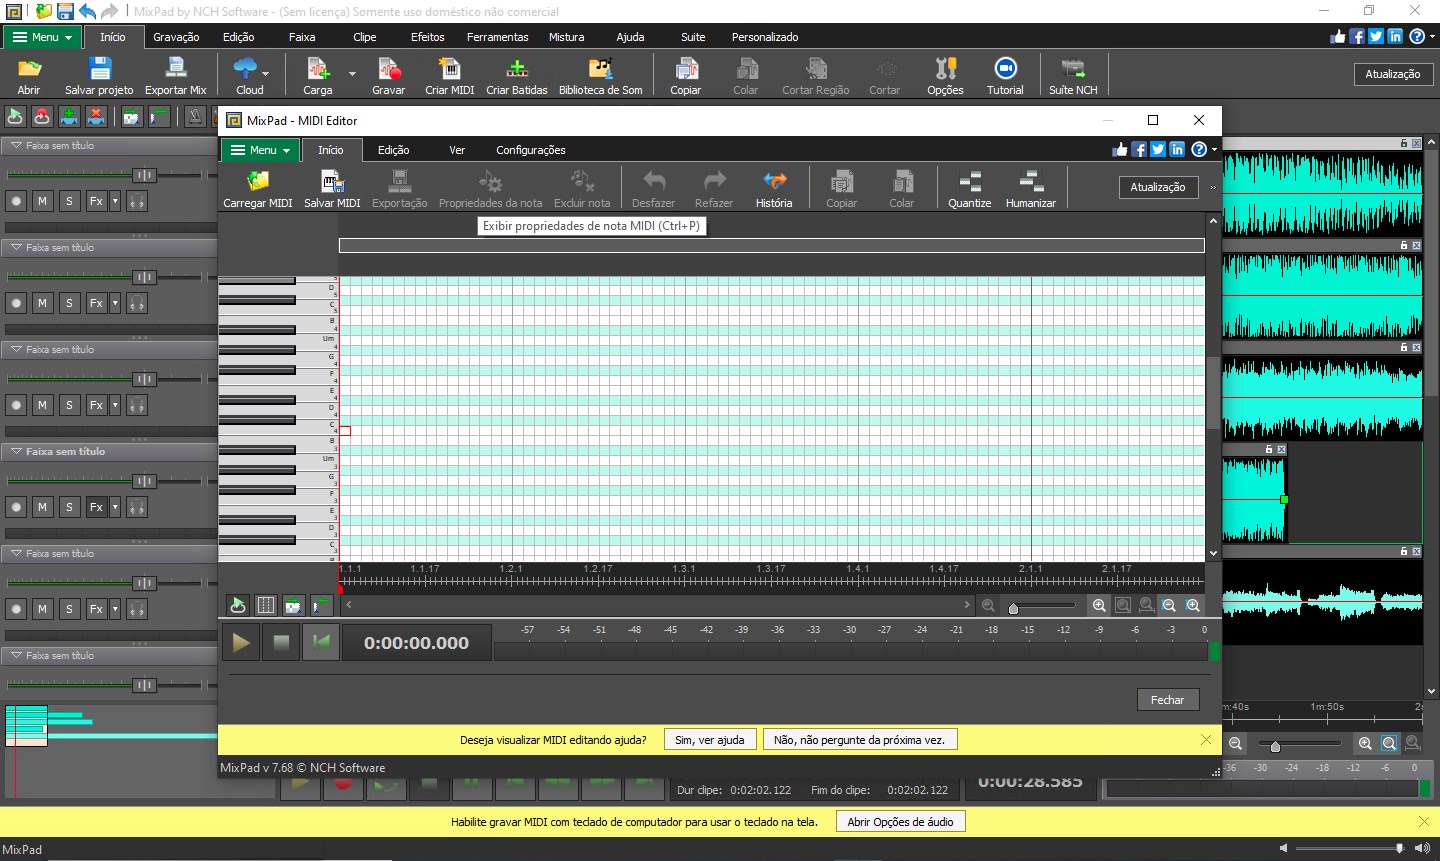1440x861 pixels.
Task: Open the Menu dropdown in the MIDI editor
Action: pyautogui.click(x=259, y=149)
